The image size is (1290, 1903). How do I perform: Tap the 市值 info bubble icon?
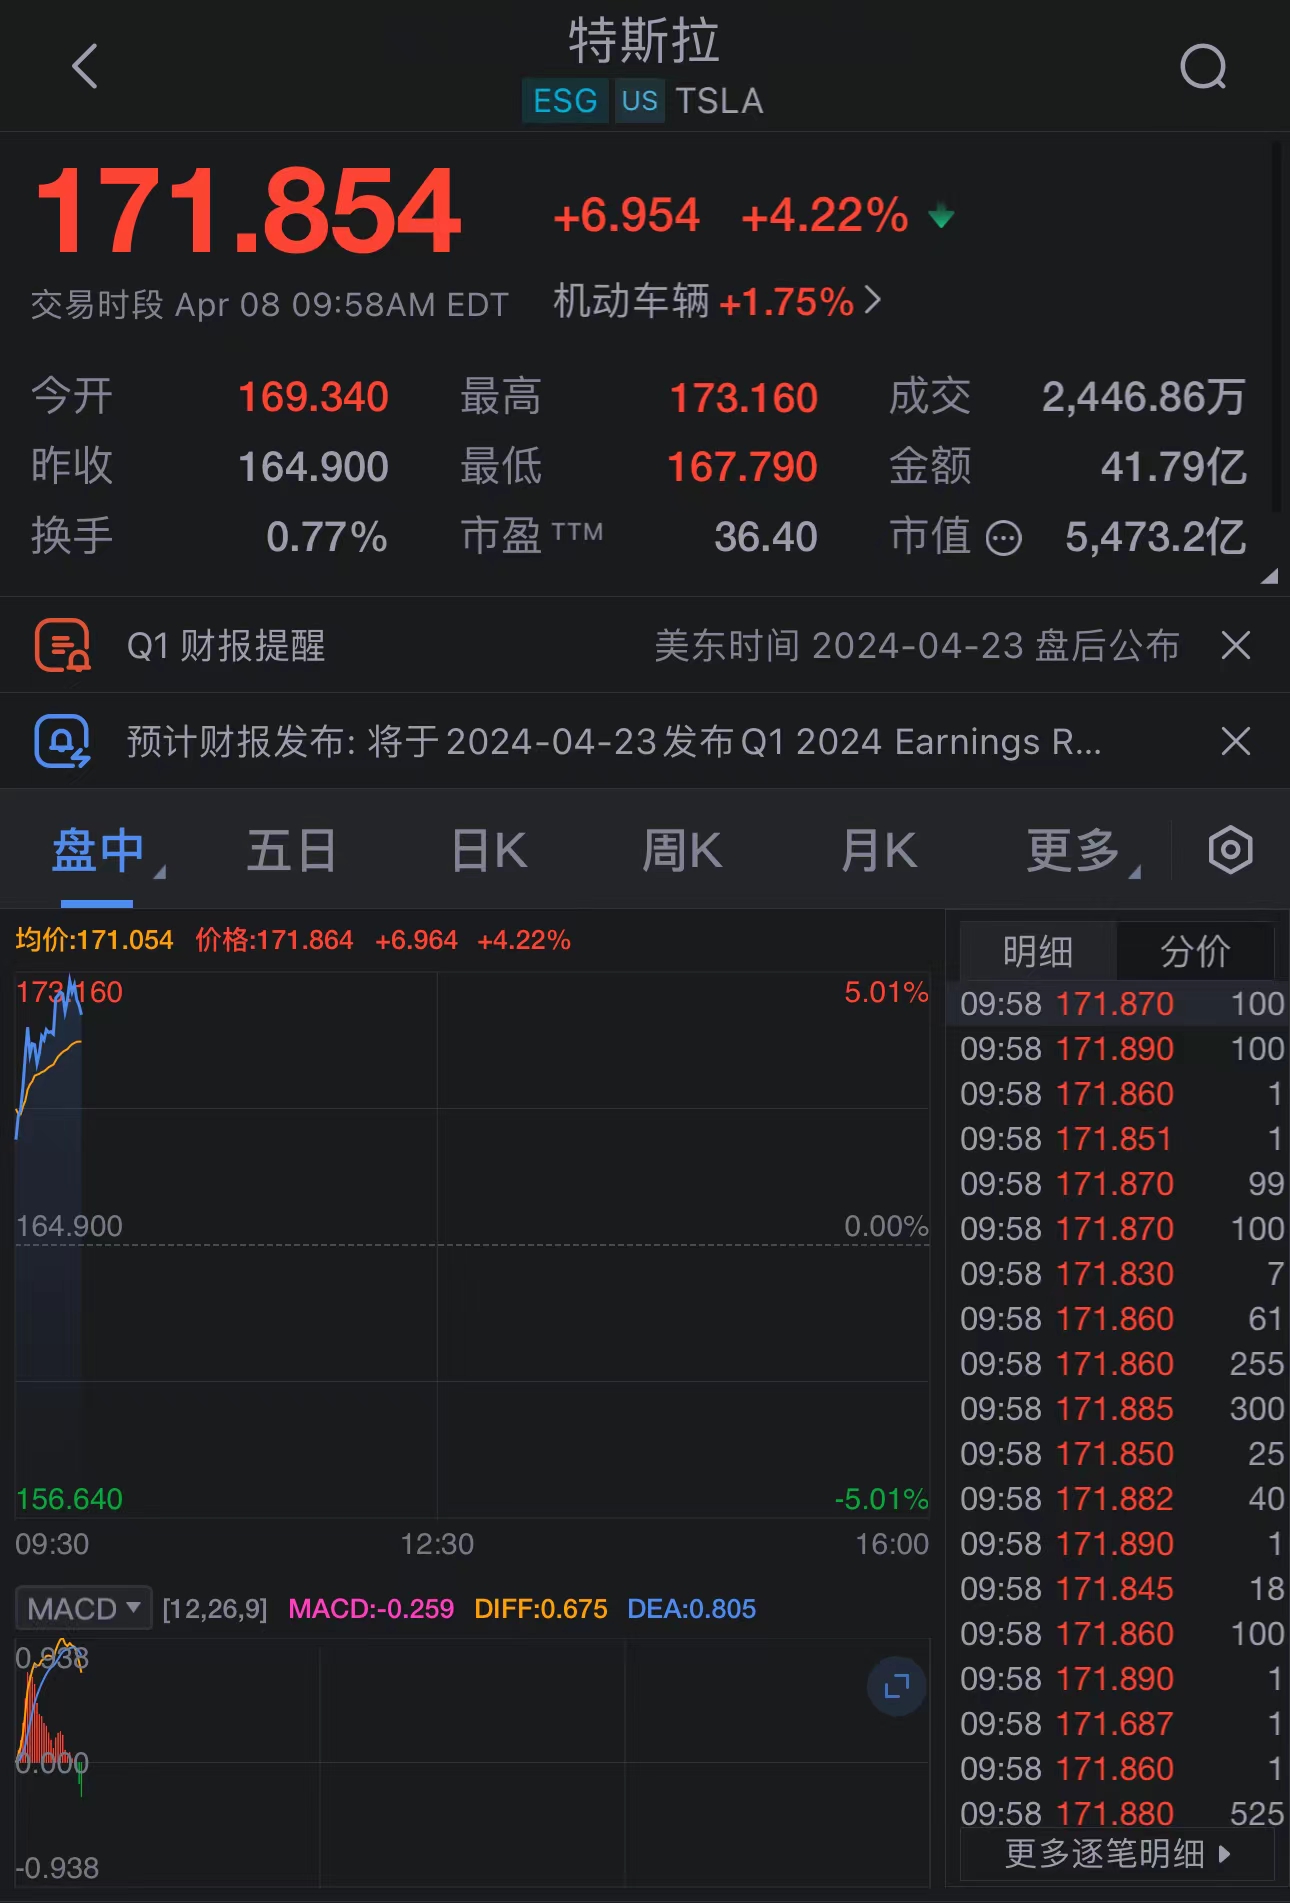coord(1004,539)
